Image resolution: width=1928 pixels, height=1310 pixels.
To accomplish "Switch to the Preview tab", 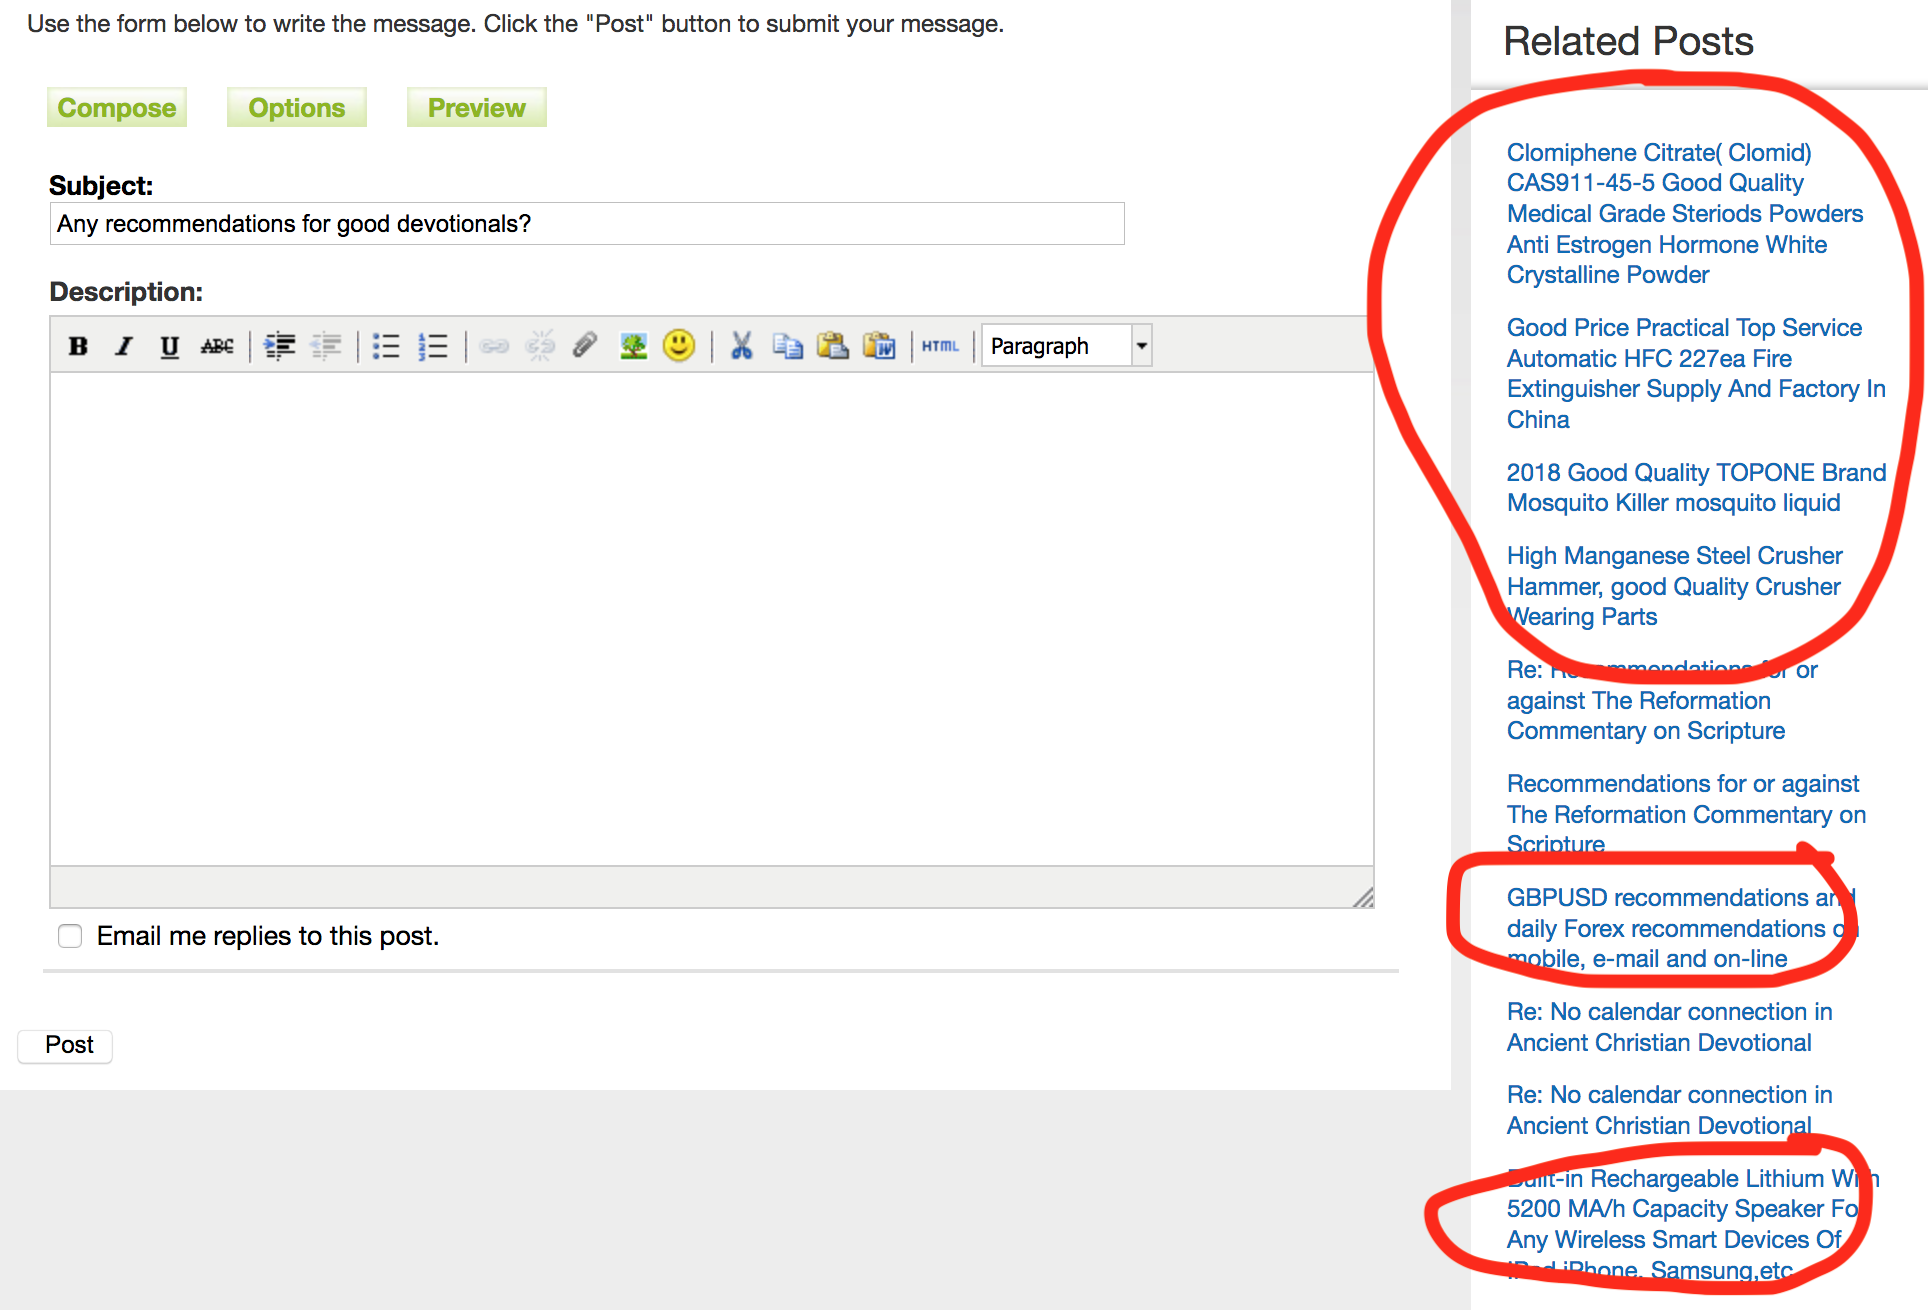I will pos(476,108).
